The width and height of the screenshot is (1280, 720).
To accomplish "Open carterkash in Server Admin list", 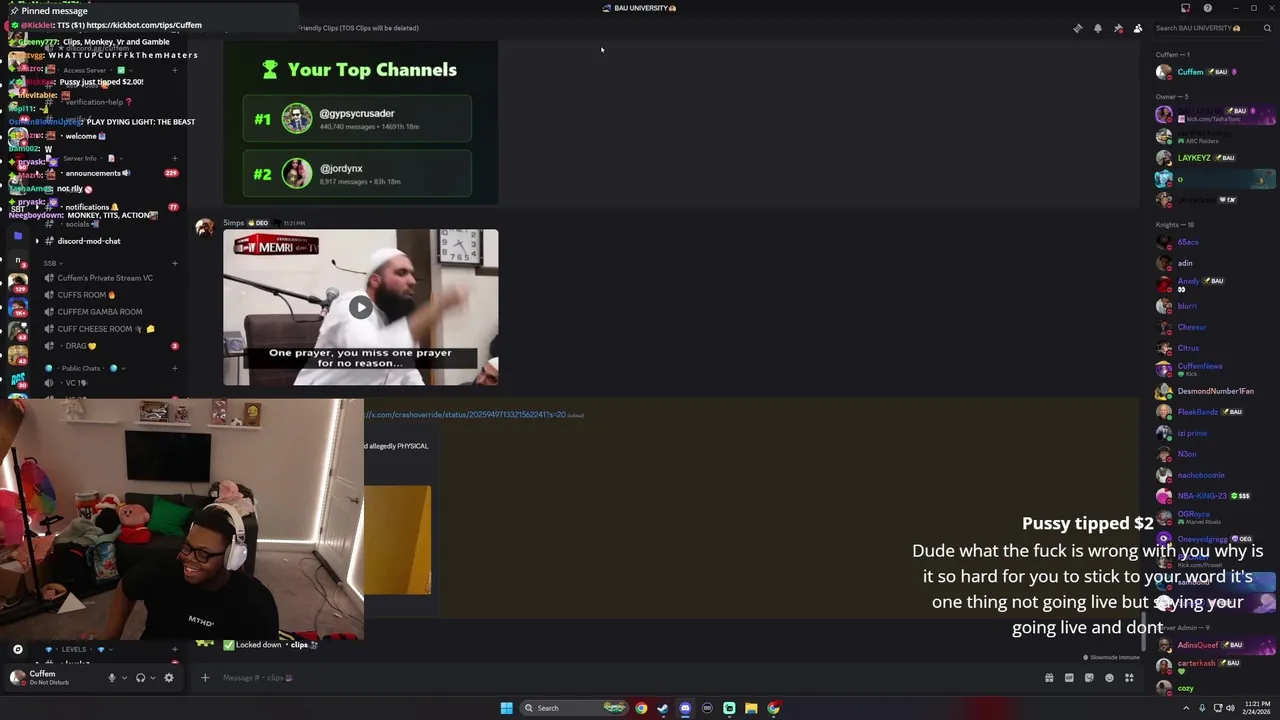I will 1215,665.
